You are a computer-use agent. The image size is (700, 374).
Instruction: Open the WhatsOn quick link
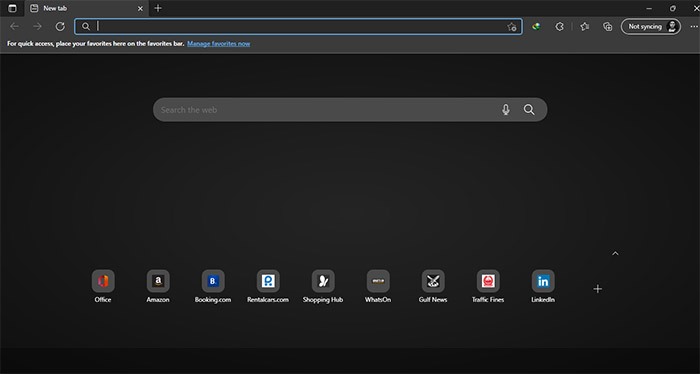point(378,287)
